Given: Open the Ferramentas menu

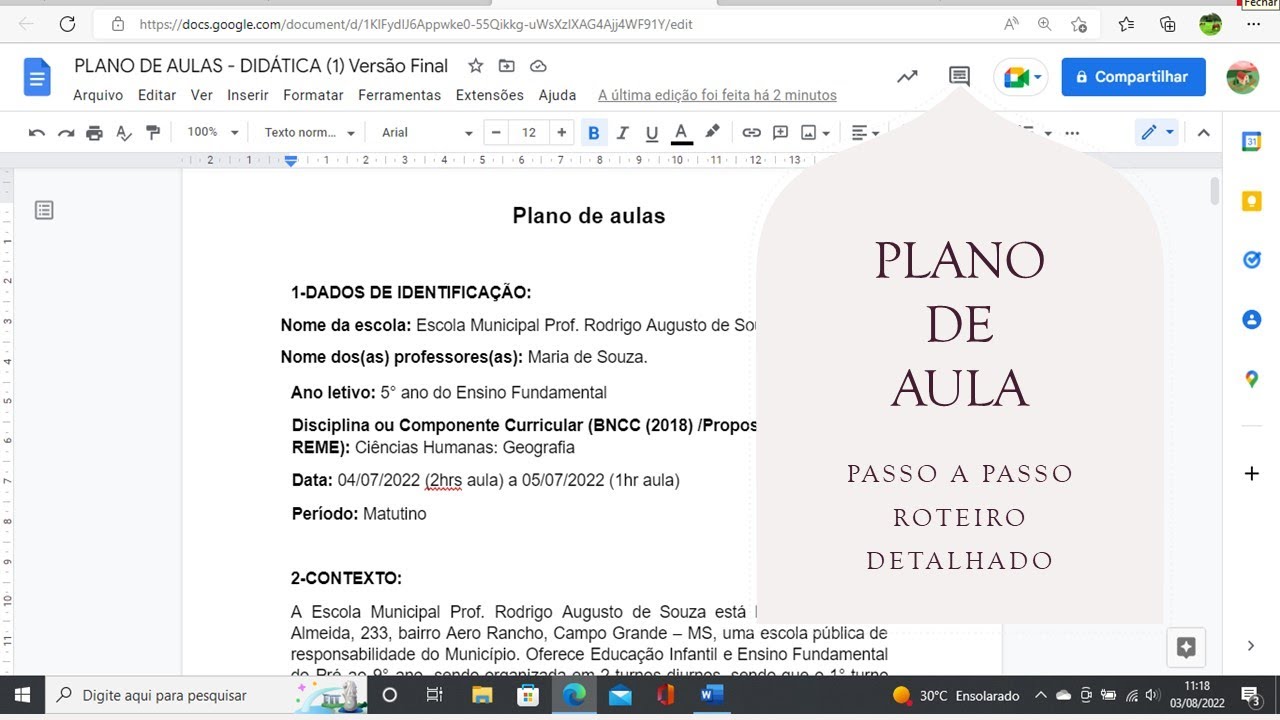Looking at the screenshot, I should coord(399,95).
